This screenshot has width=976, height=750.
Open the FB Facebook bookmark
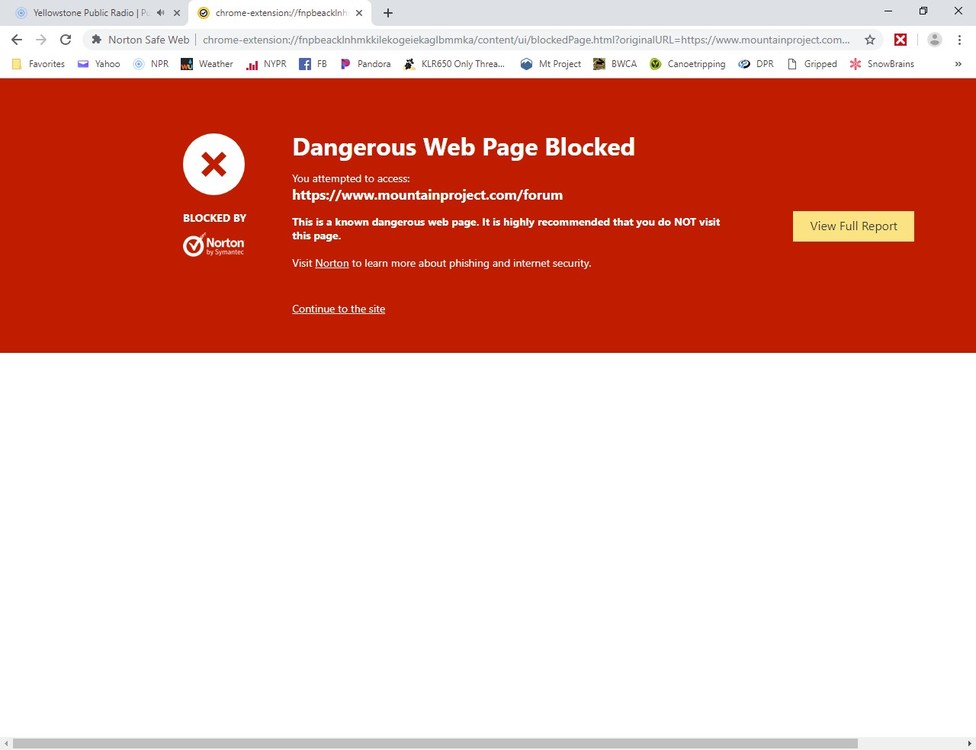click(x=313, y=63)
